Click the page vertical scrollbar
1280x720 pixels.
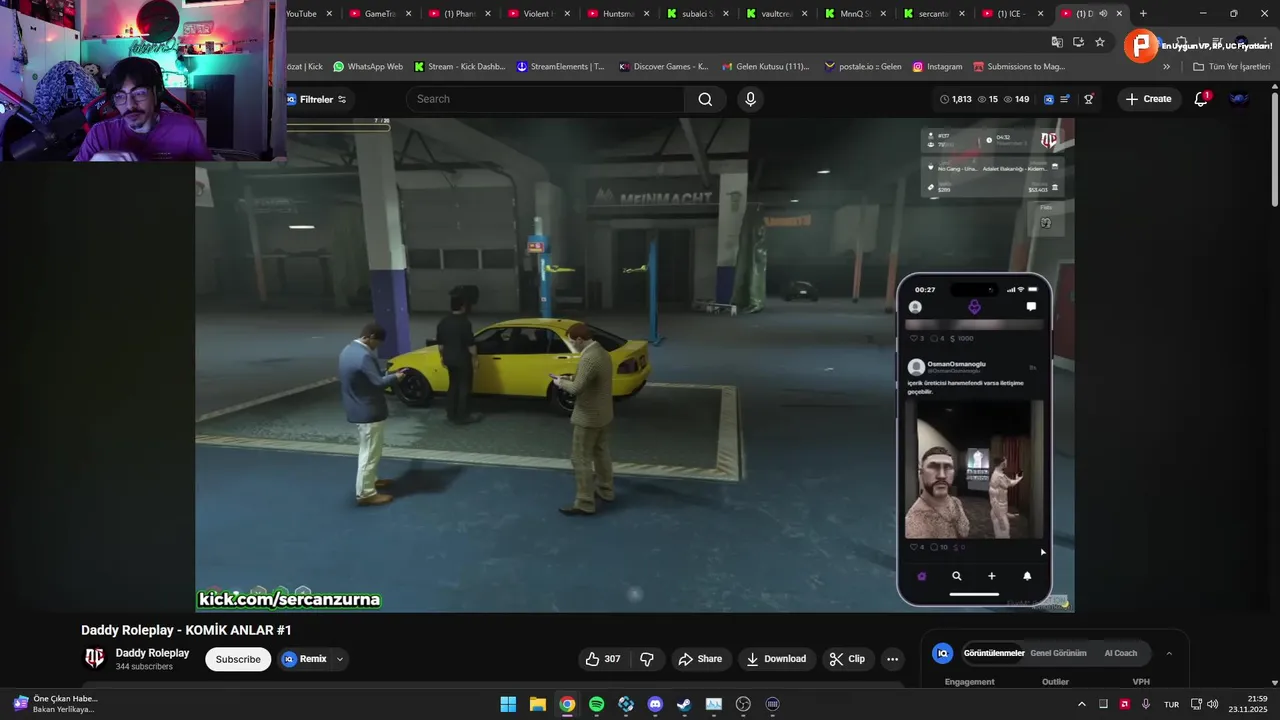point(1274,150)
